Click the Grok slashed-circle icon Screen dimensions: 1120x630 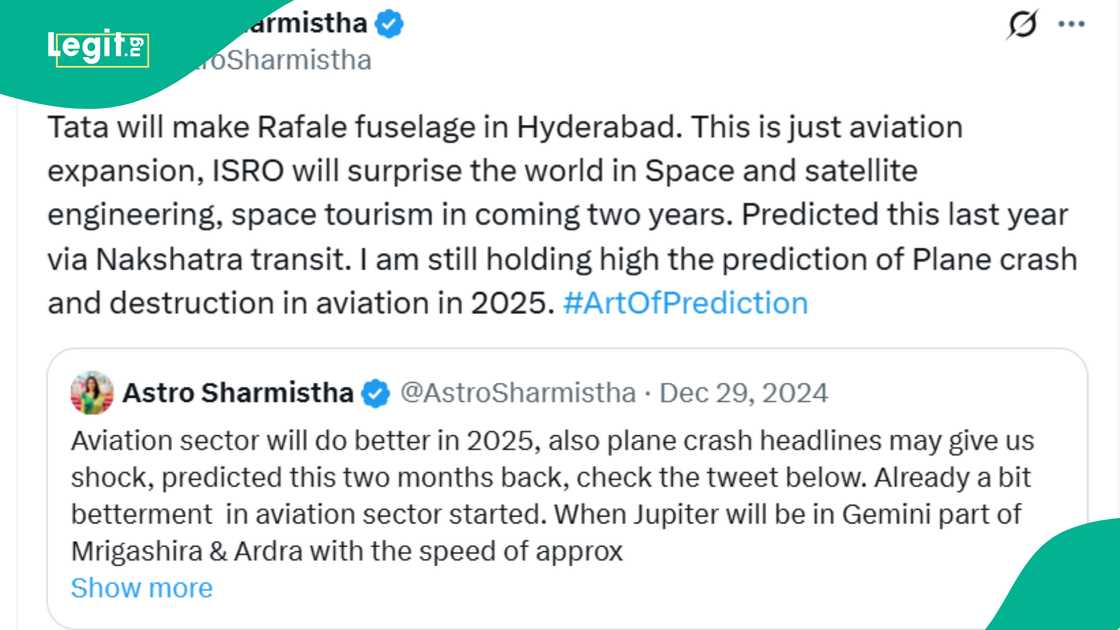(1022, 24)
